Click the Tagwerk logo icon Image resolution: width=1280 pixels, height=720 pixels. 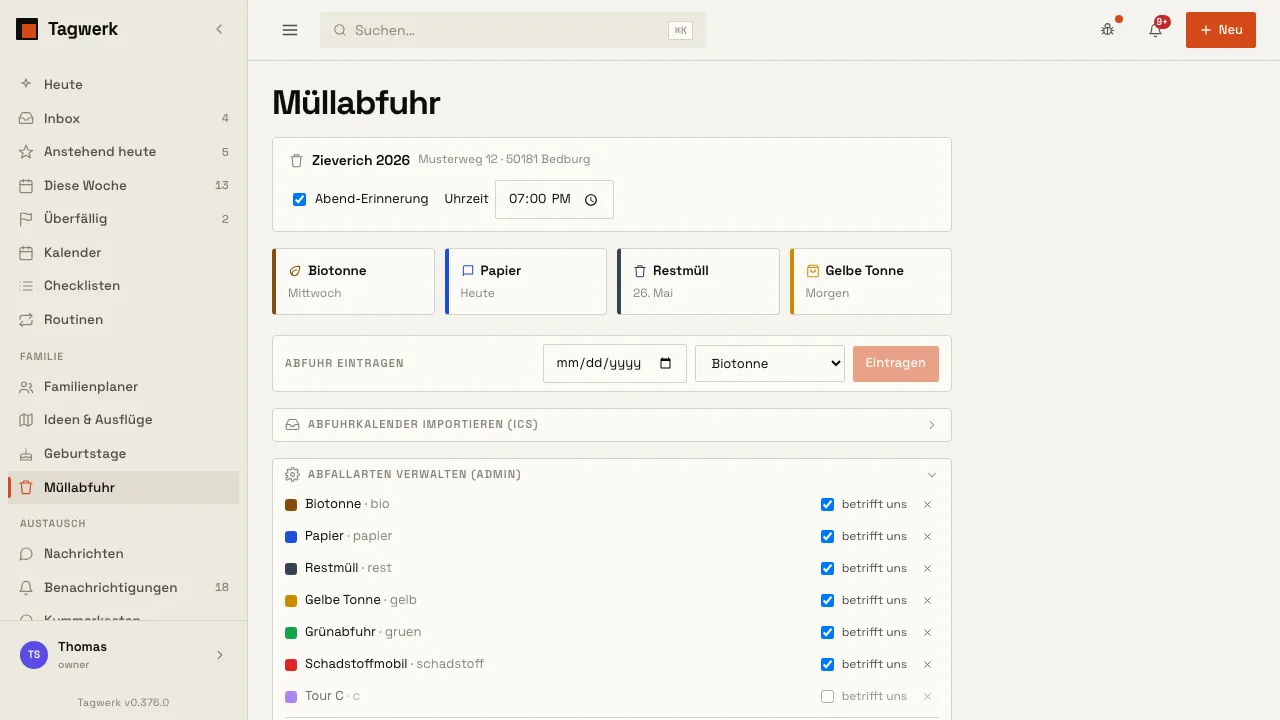[x=27, y=30]
